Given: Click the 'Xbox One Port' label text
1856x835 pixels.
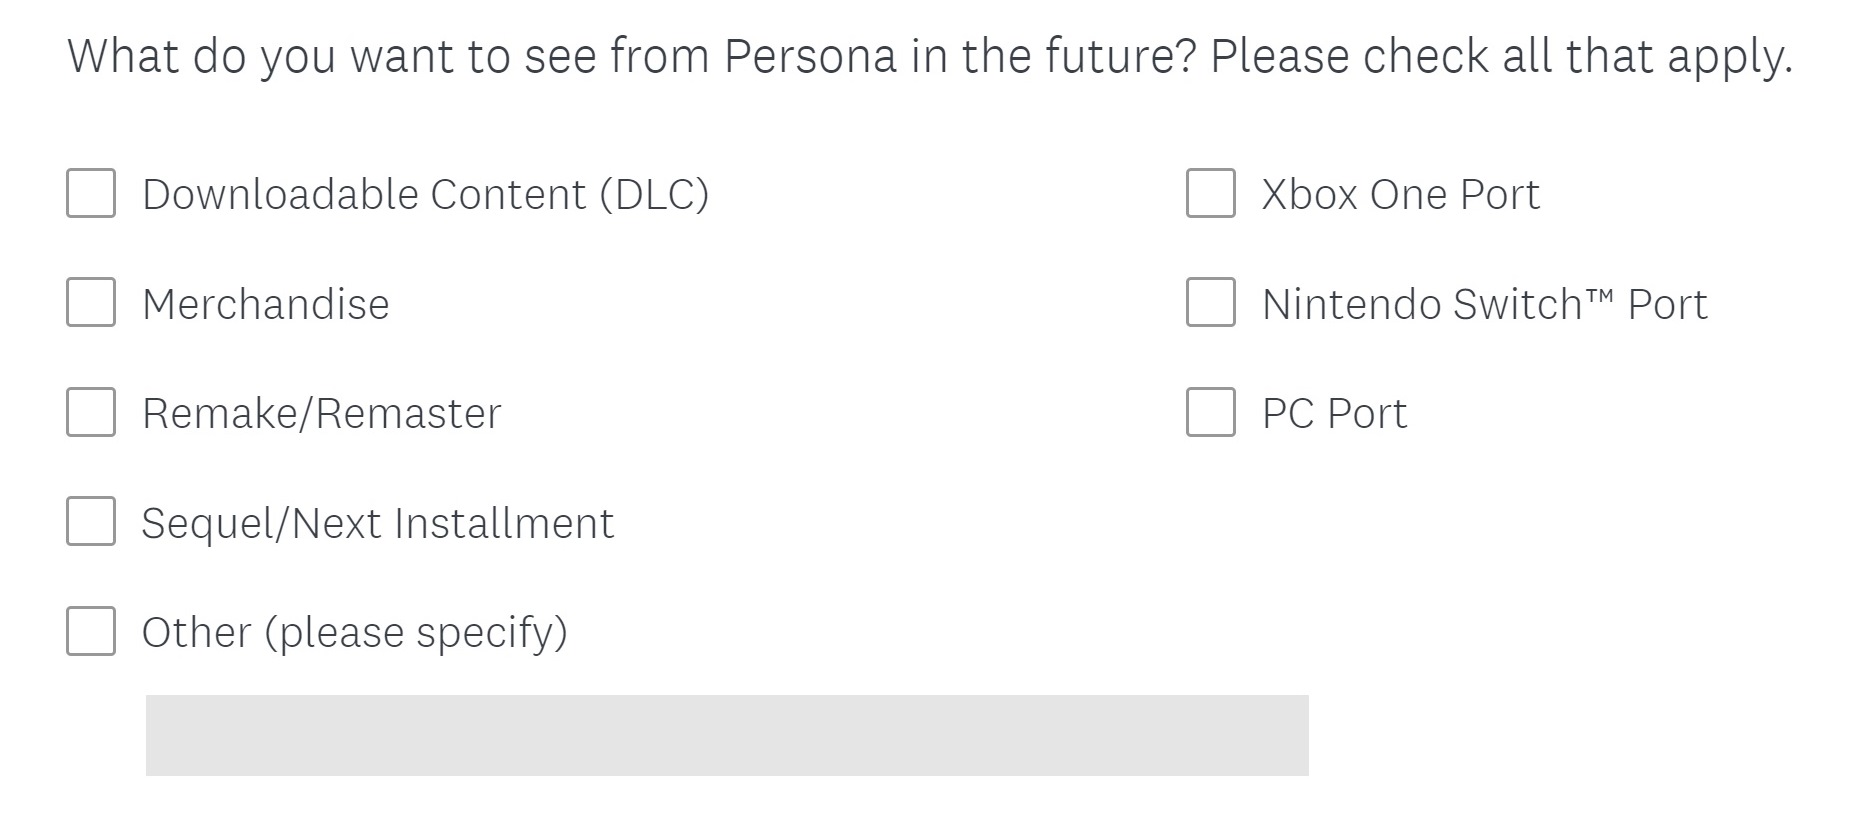Looking at the screenshot, I should tap(1400, 195).
